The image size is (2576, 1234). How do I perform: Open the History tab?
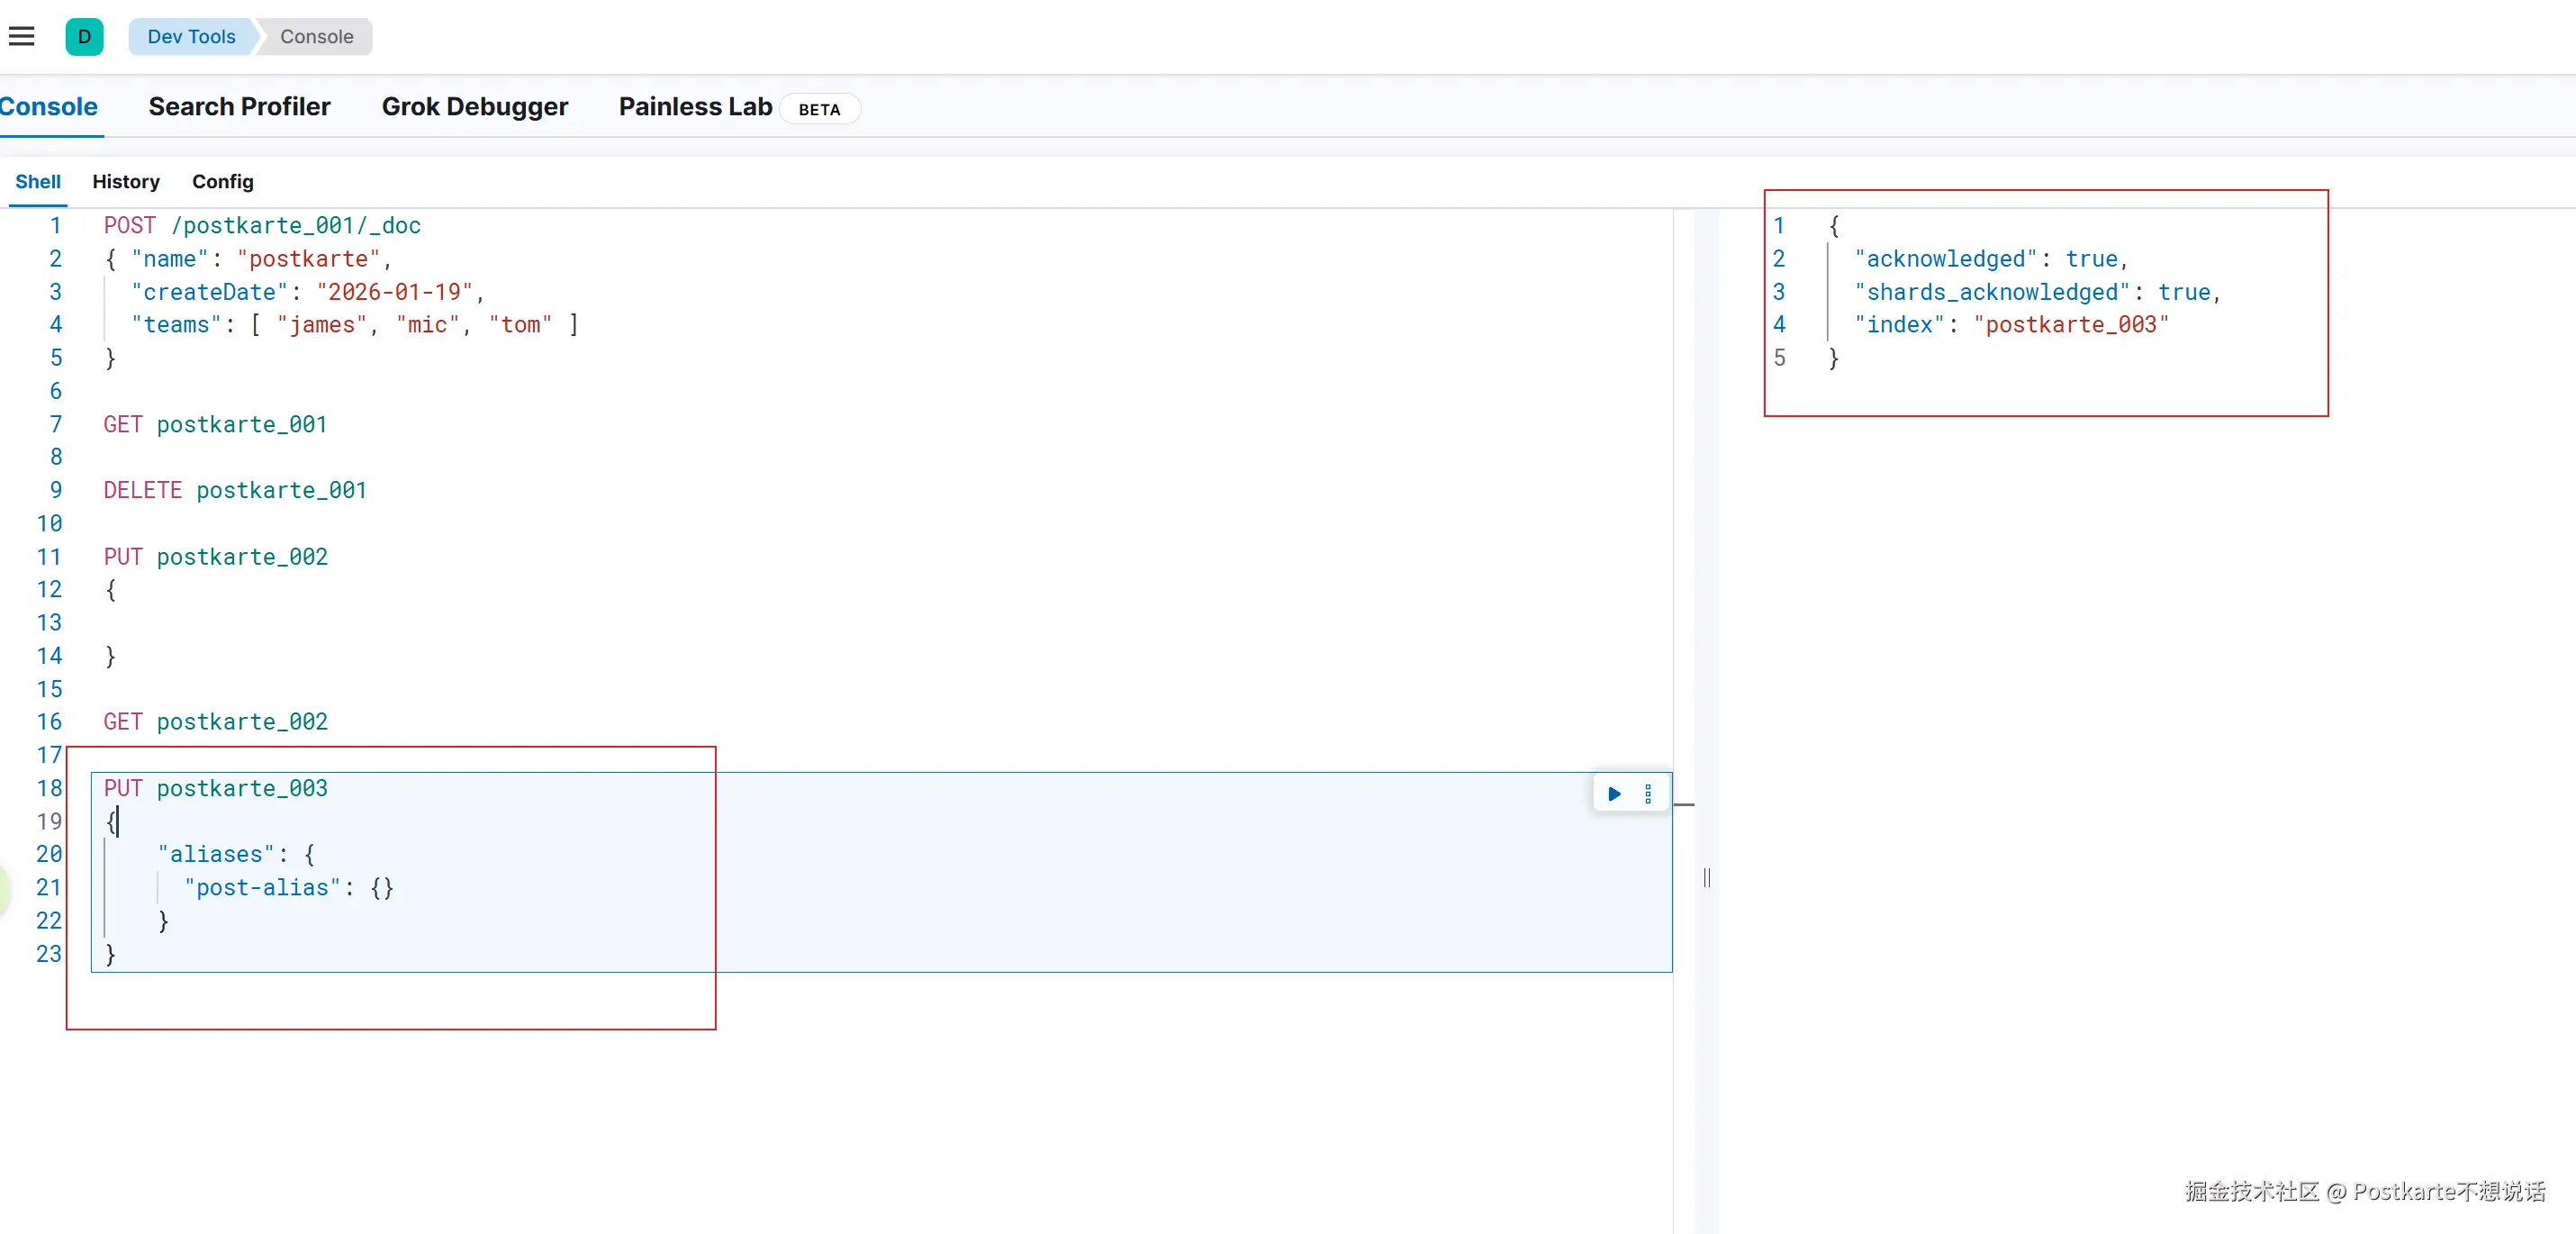[x=126, y=182]
